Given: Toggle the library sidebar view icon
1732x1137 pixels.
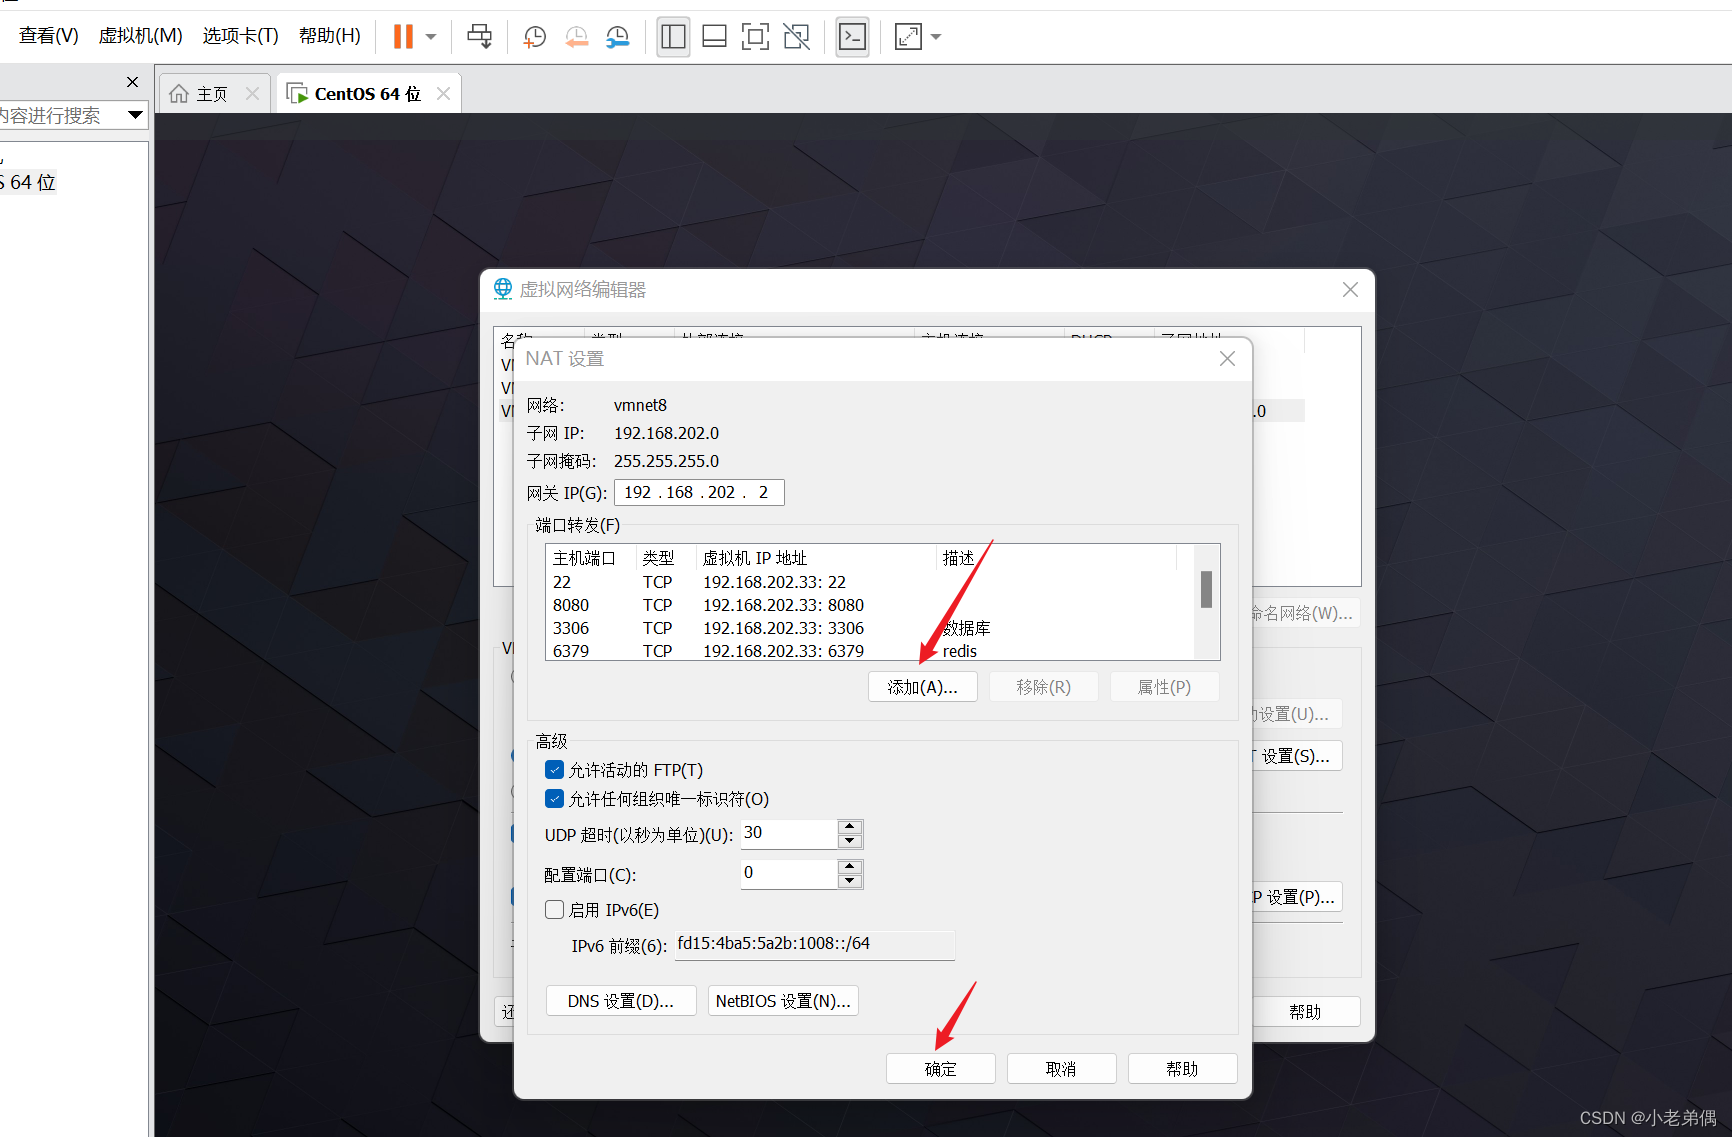Looking at the screenshot, I should 673,37.
